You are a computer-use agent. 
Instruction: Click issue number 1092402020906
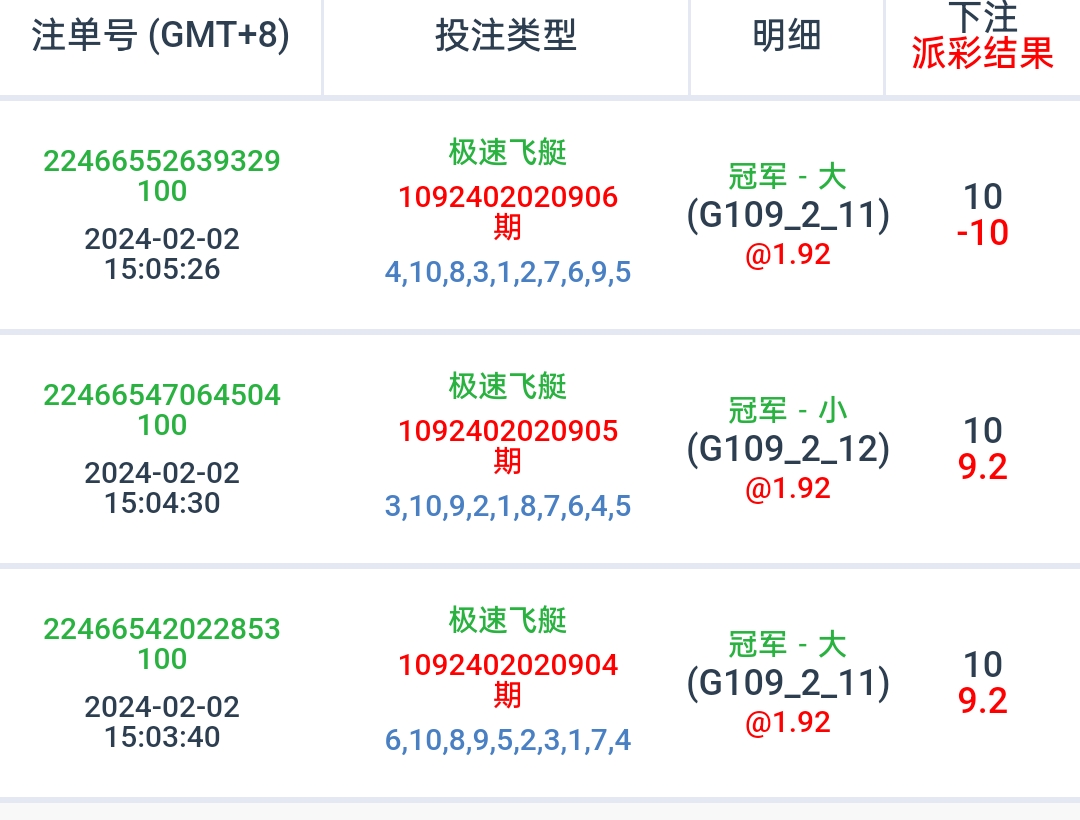tap(508, 197)
